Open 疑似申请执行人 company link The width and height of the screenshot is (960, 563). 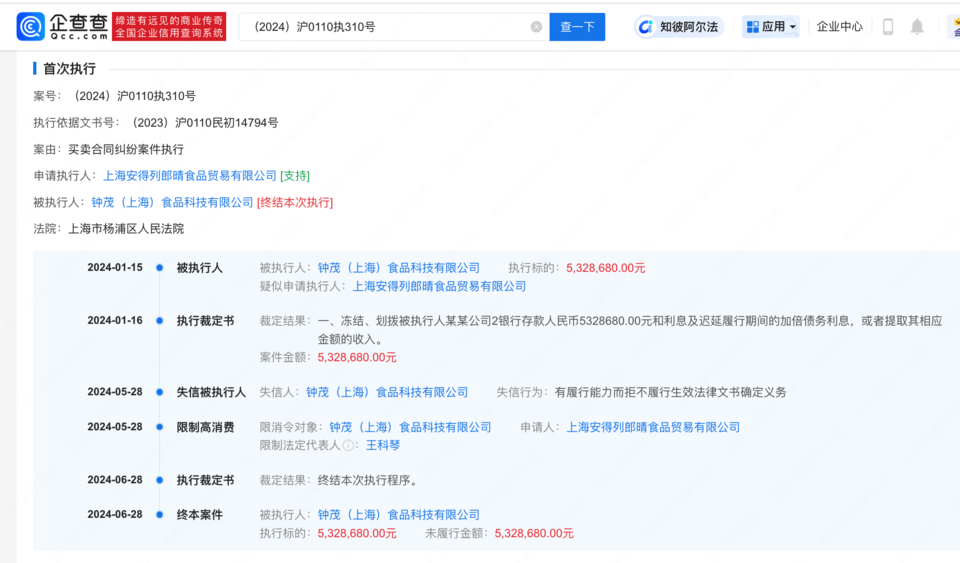click(x=439, y=286)
